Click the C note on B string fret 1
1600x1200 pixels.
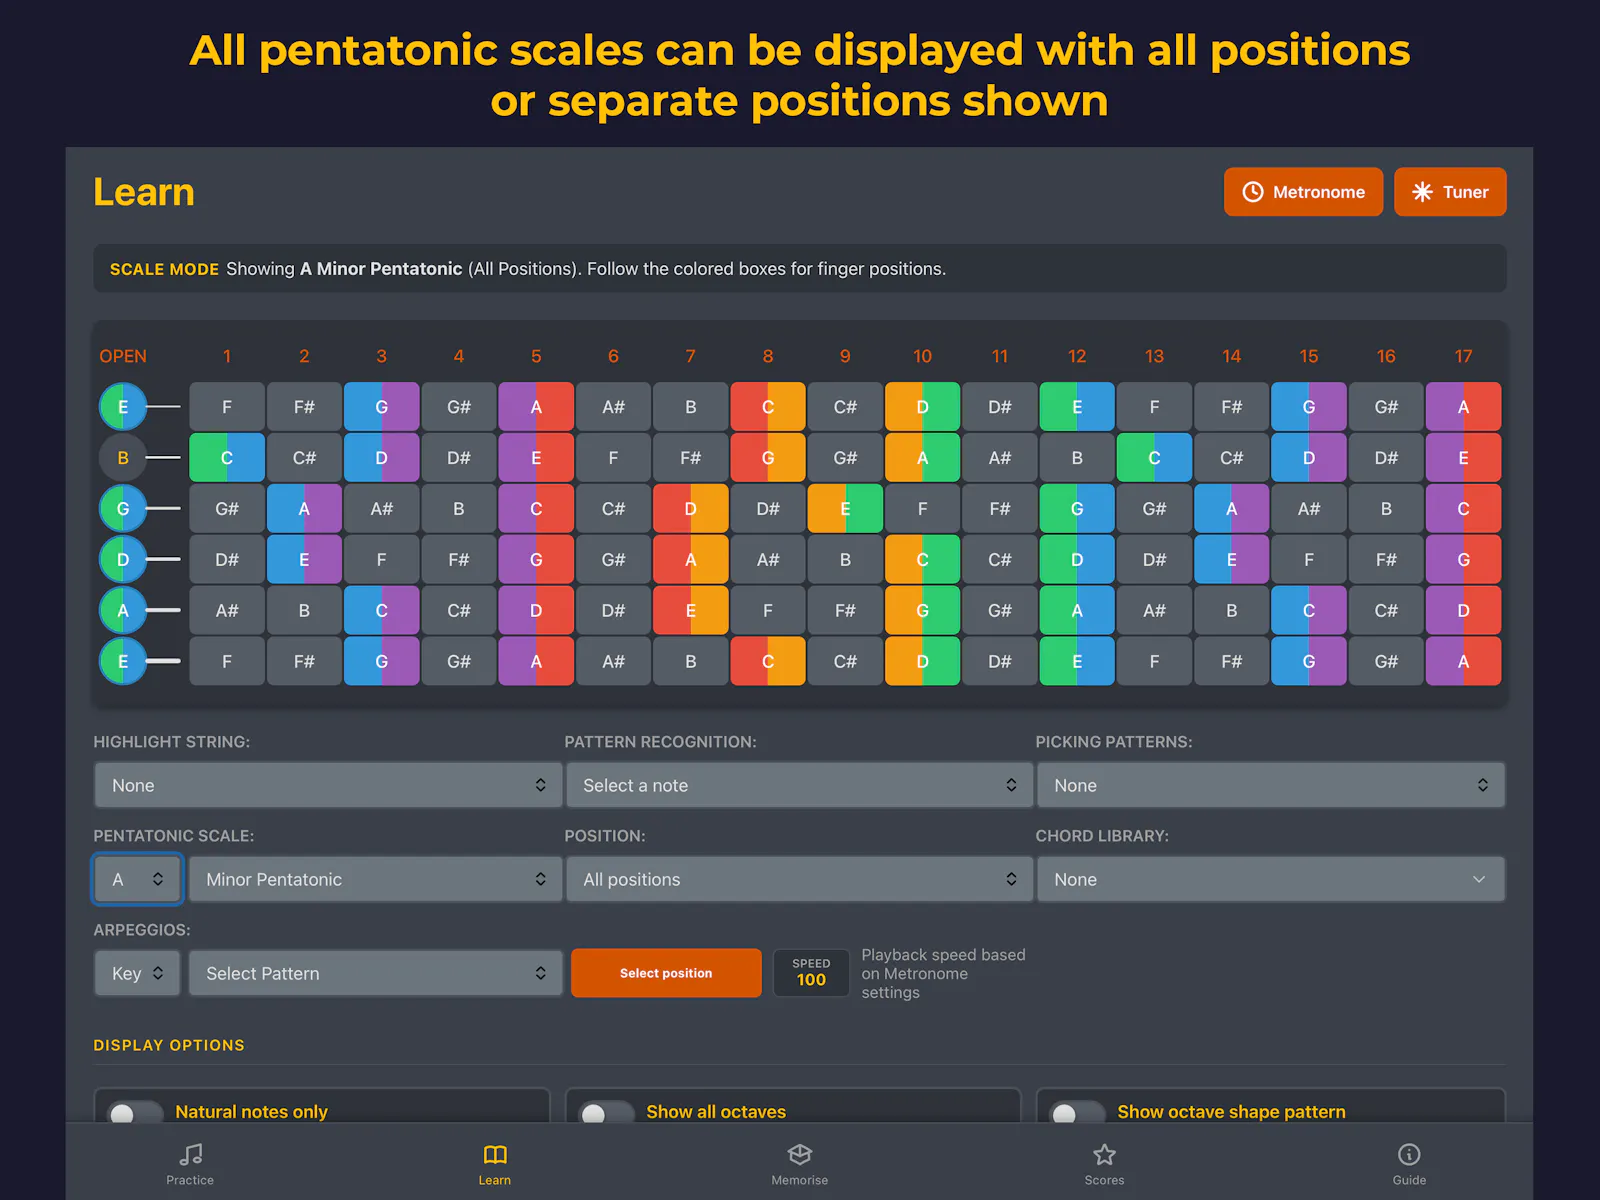point(227,458)
